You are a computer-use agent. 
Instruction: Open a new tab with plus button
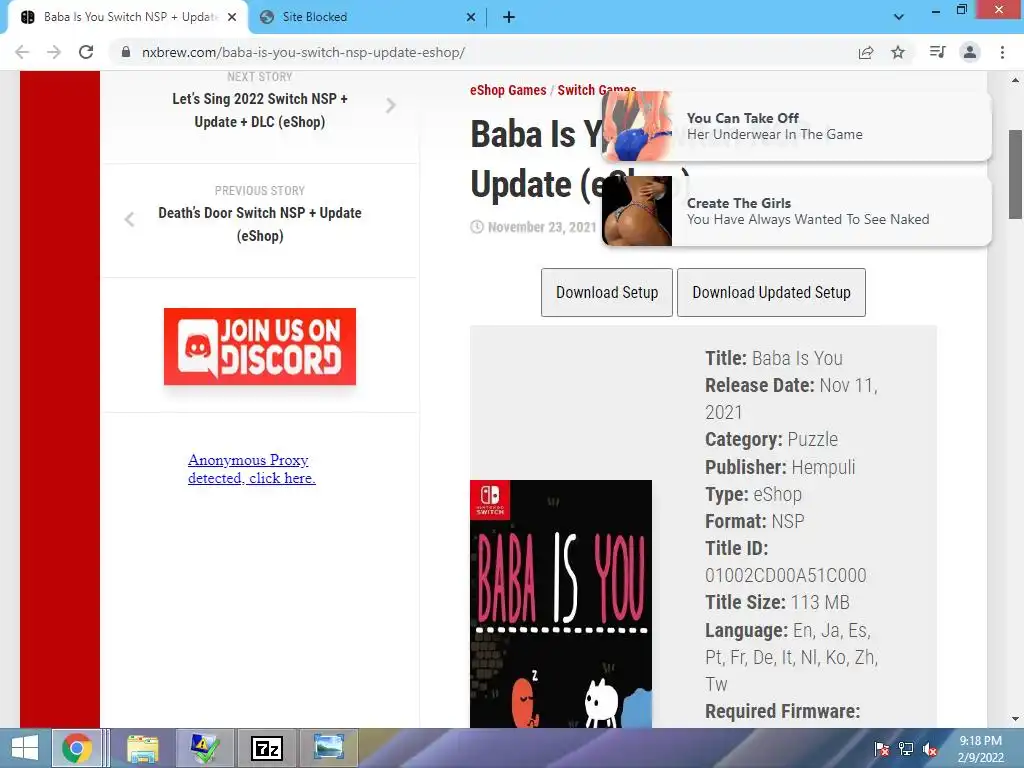[x=509, y=17]
